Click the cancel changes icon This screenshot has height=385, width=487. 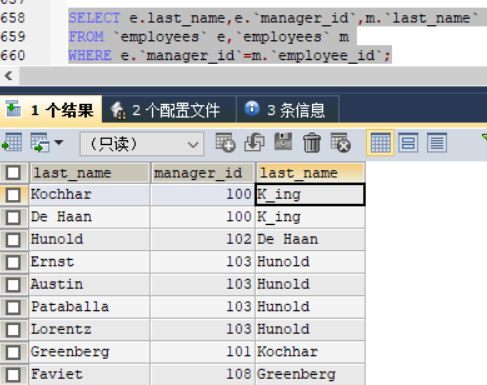pyautogui.click(x=340, y=143)
